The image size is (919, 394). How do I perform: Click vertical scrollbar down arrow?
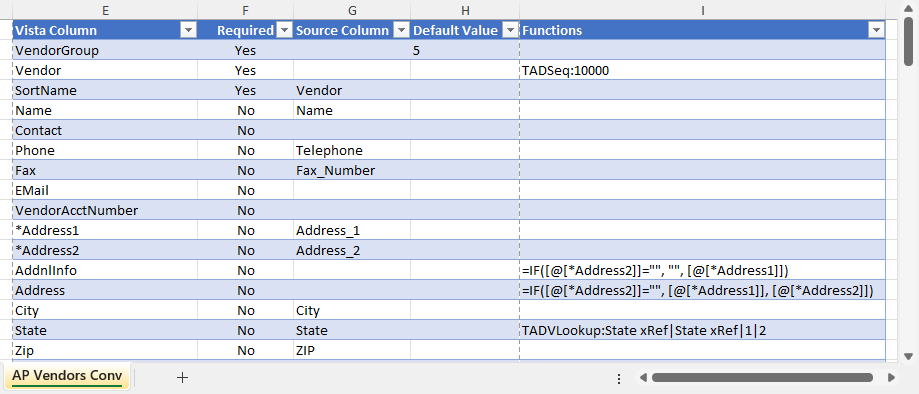click(x=908, y=356)
